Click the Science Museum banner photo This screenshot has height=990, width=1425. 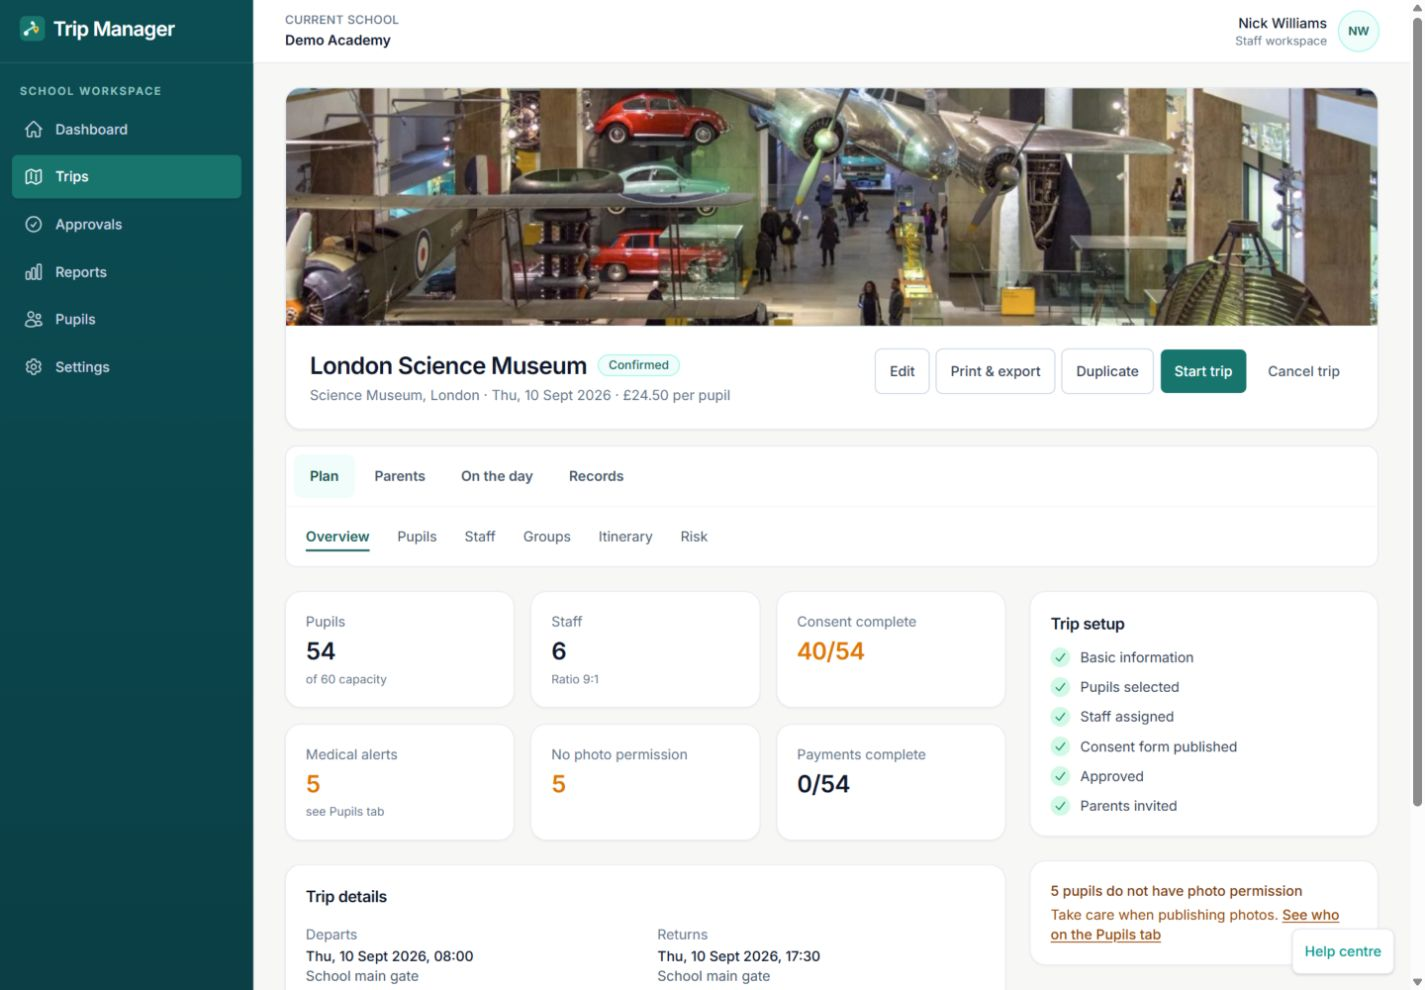(x=831, y=207)
